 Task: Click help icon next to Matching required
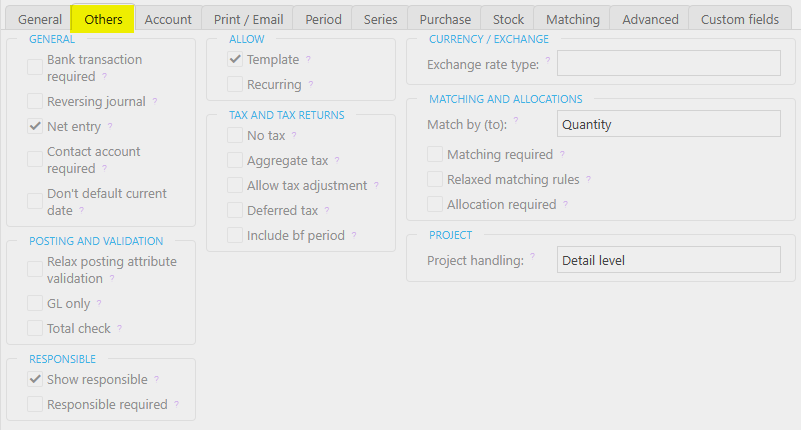(x=562, y=155)
